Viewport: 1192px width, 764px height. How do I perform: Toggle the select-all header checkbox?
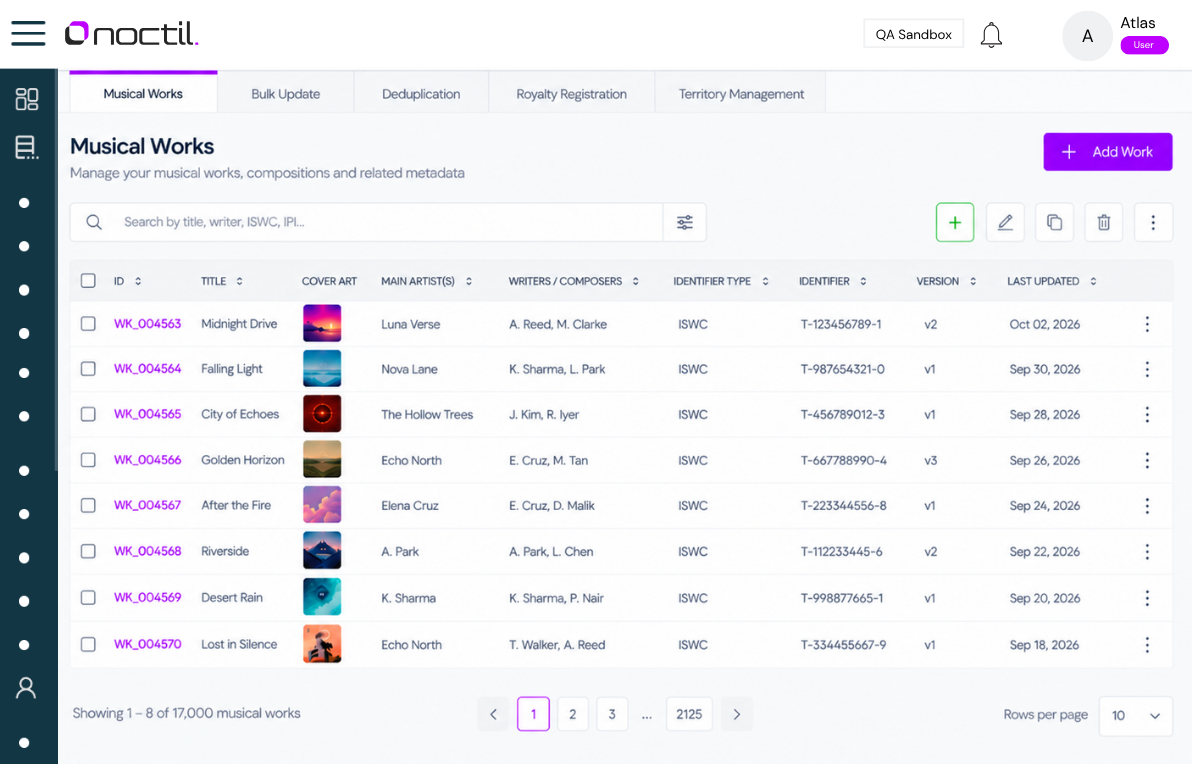88,281
